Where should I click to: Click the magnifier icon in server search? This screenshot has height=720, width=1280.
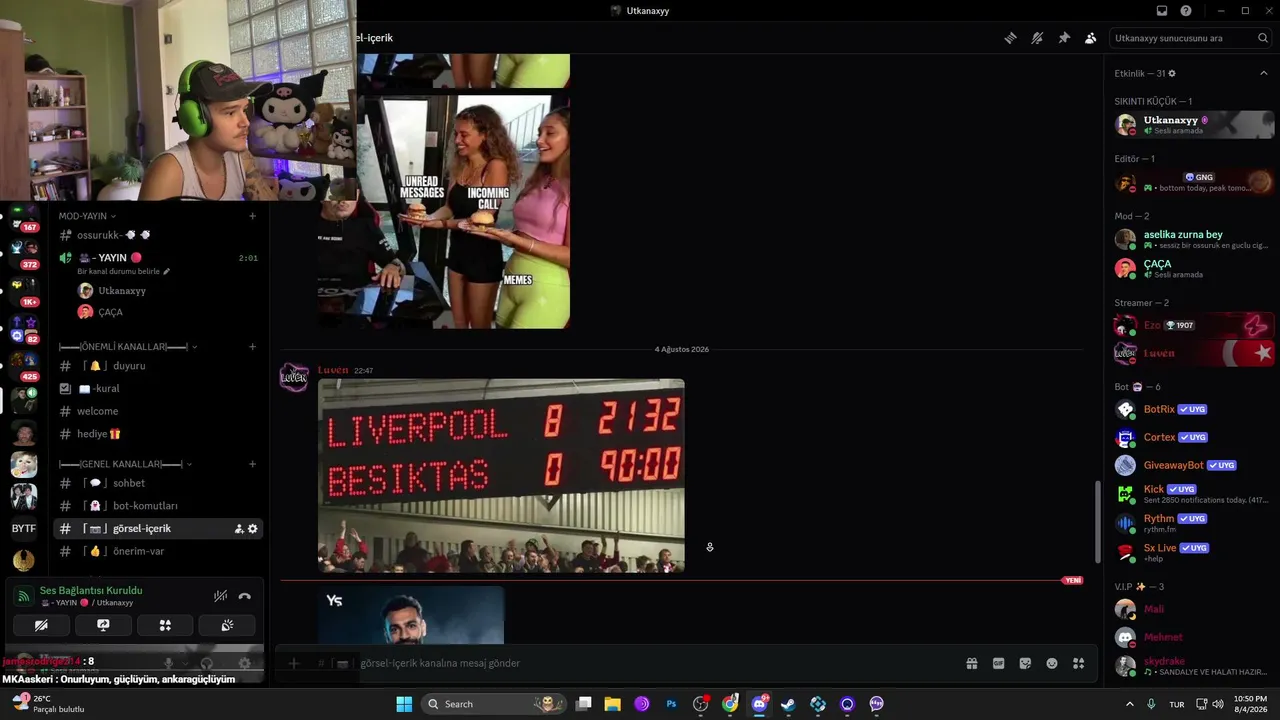(x=1263, y=38)
